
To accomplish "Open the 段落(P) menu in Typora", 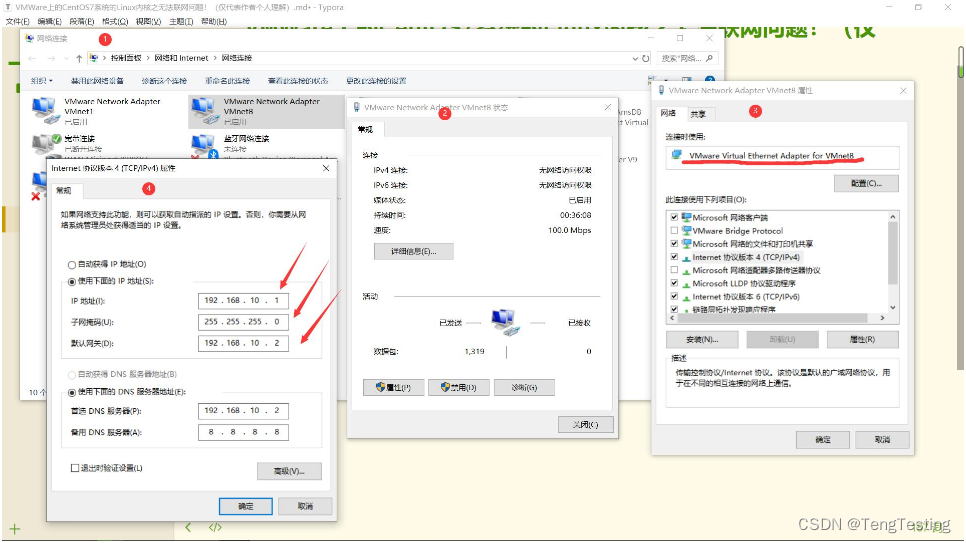I will click(x=81, y=22).
